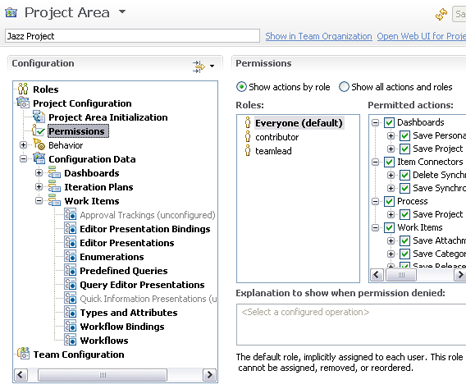Open Show in Team Organization link

point(319,36)
